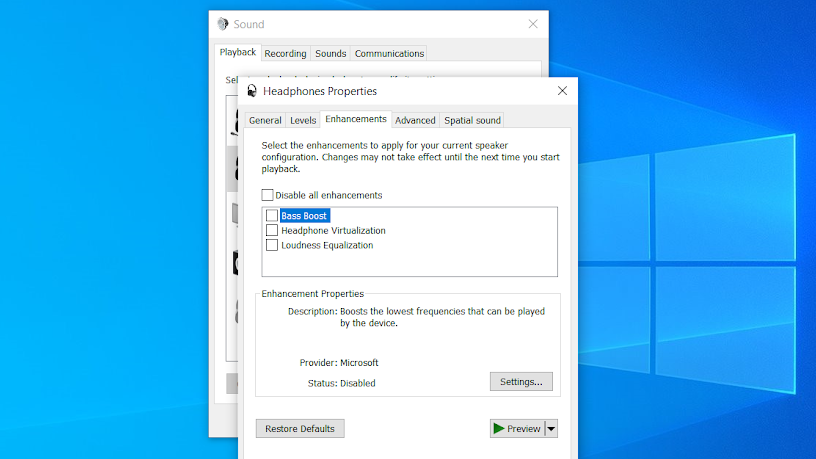Select Playback tab in Sound window

tap(238, 53)
